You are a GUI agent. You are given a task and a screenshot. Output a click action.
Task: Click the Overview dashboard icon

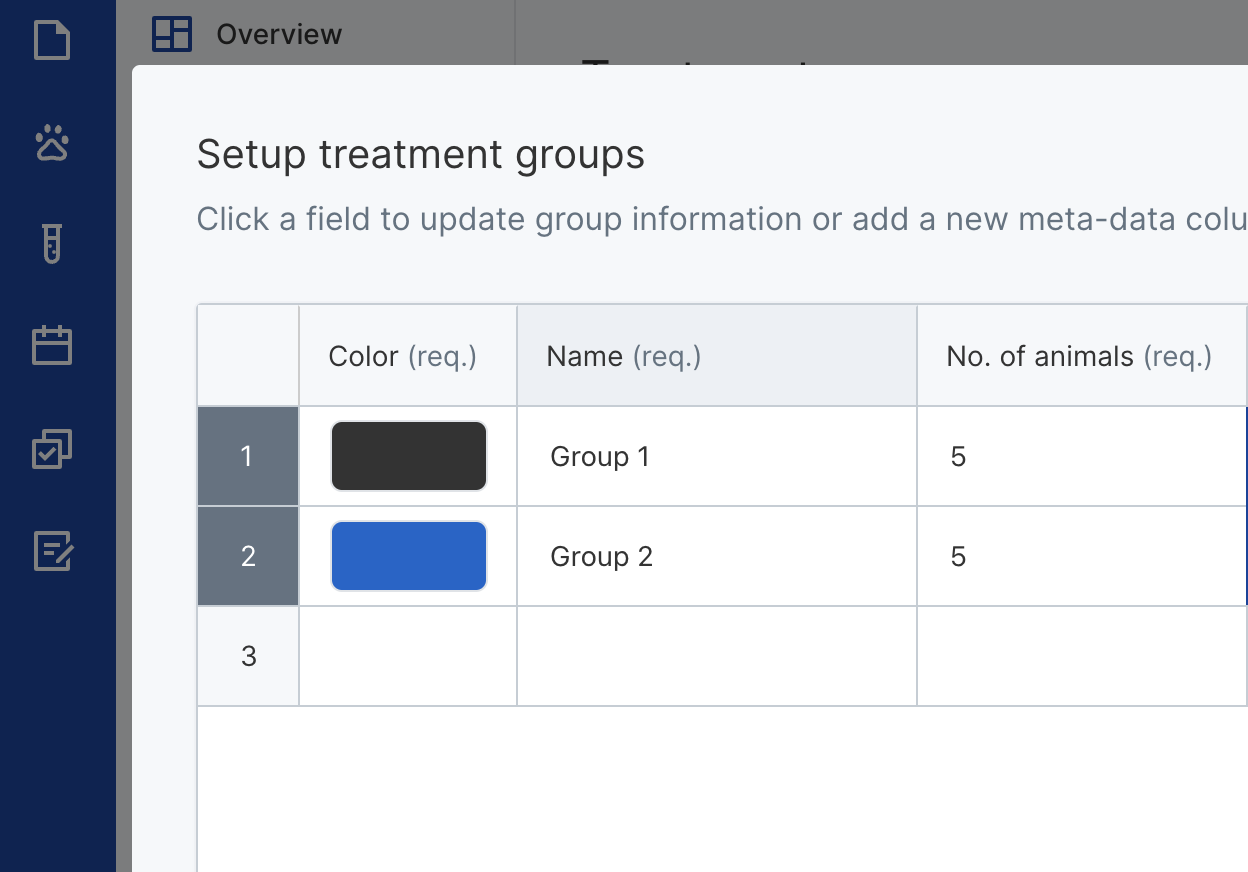171,34
